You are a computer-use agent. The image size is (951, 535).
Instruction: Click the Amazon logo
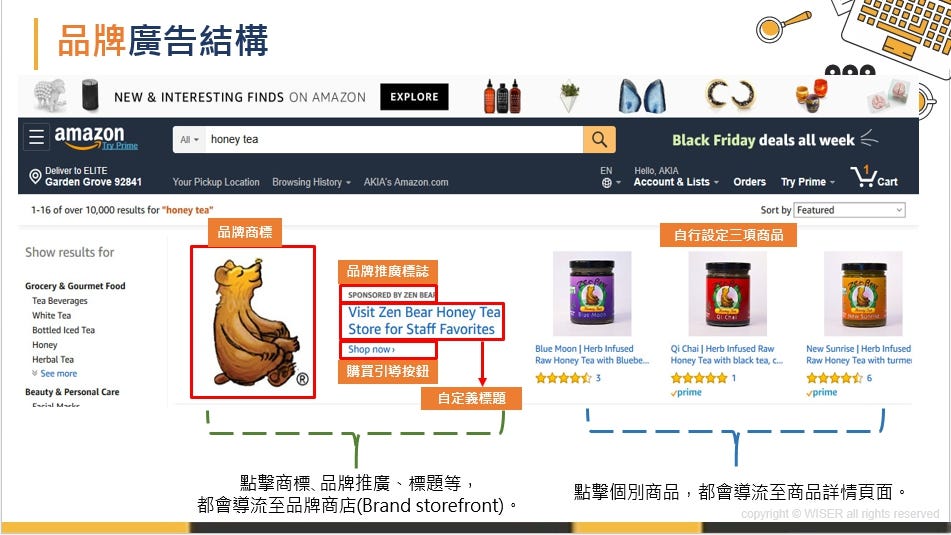click(x=89, y=137)
